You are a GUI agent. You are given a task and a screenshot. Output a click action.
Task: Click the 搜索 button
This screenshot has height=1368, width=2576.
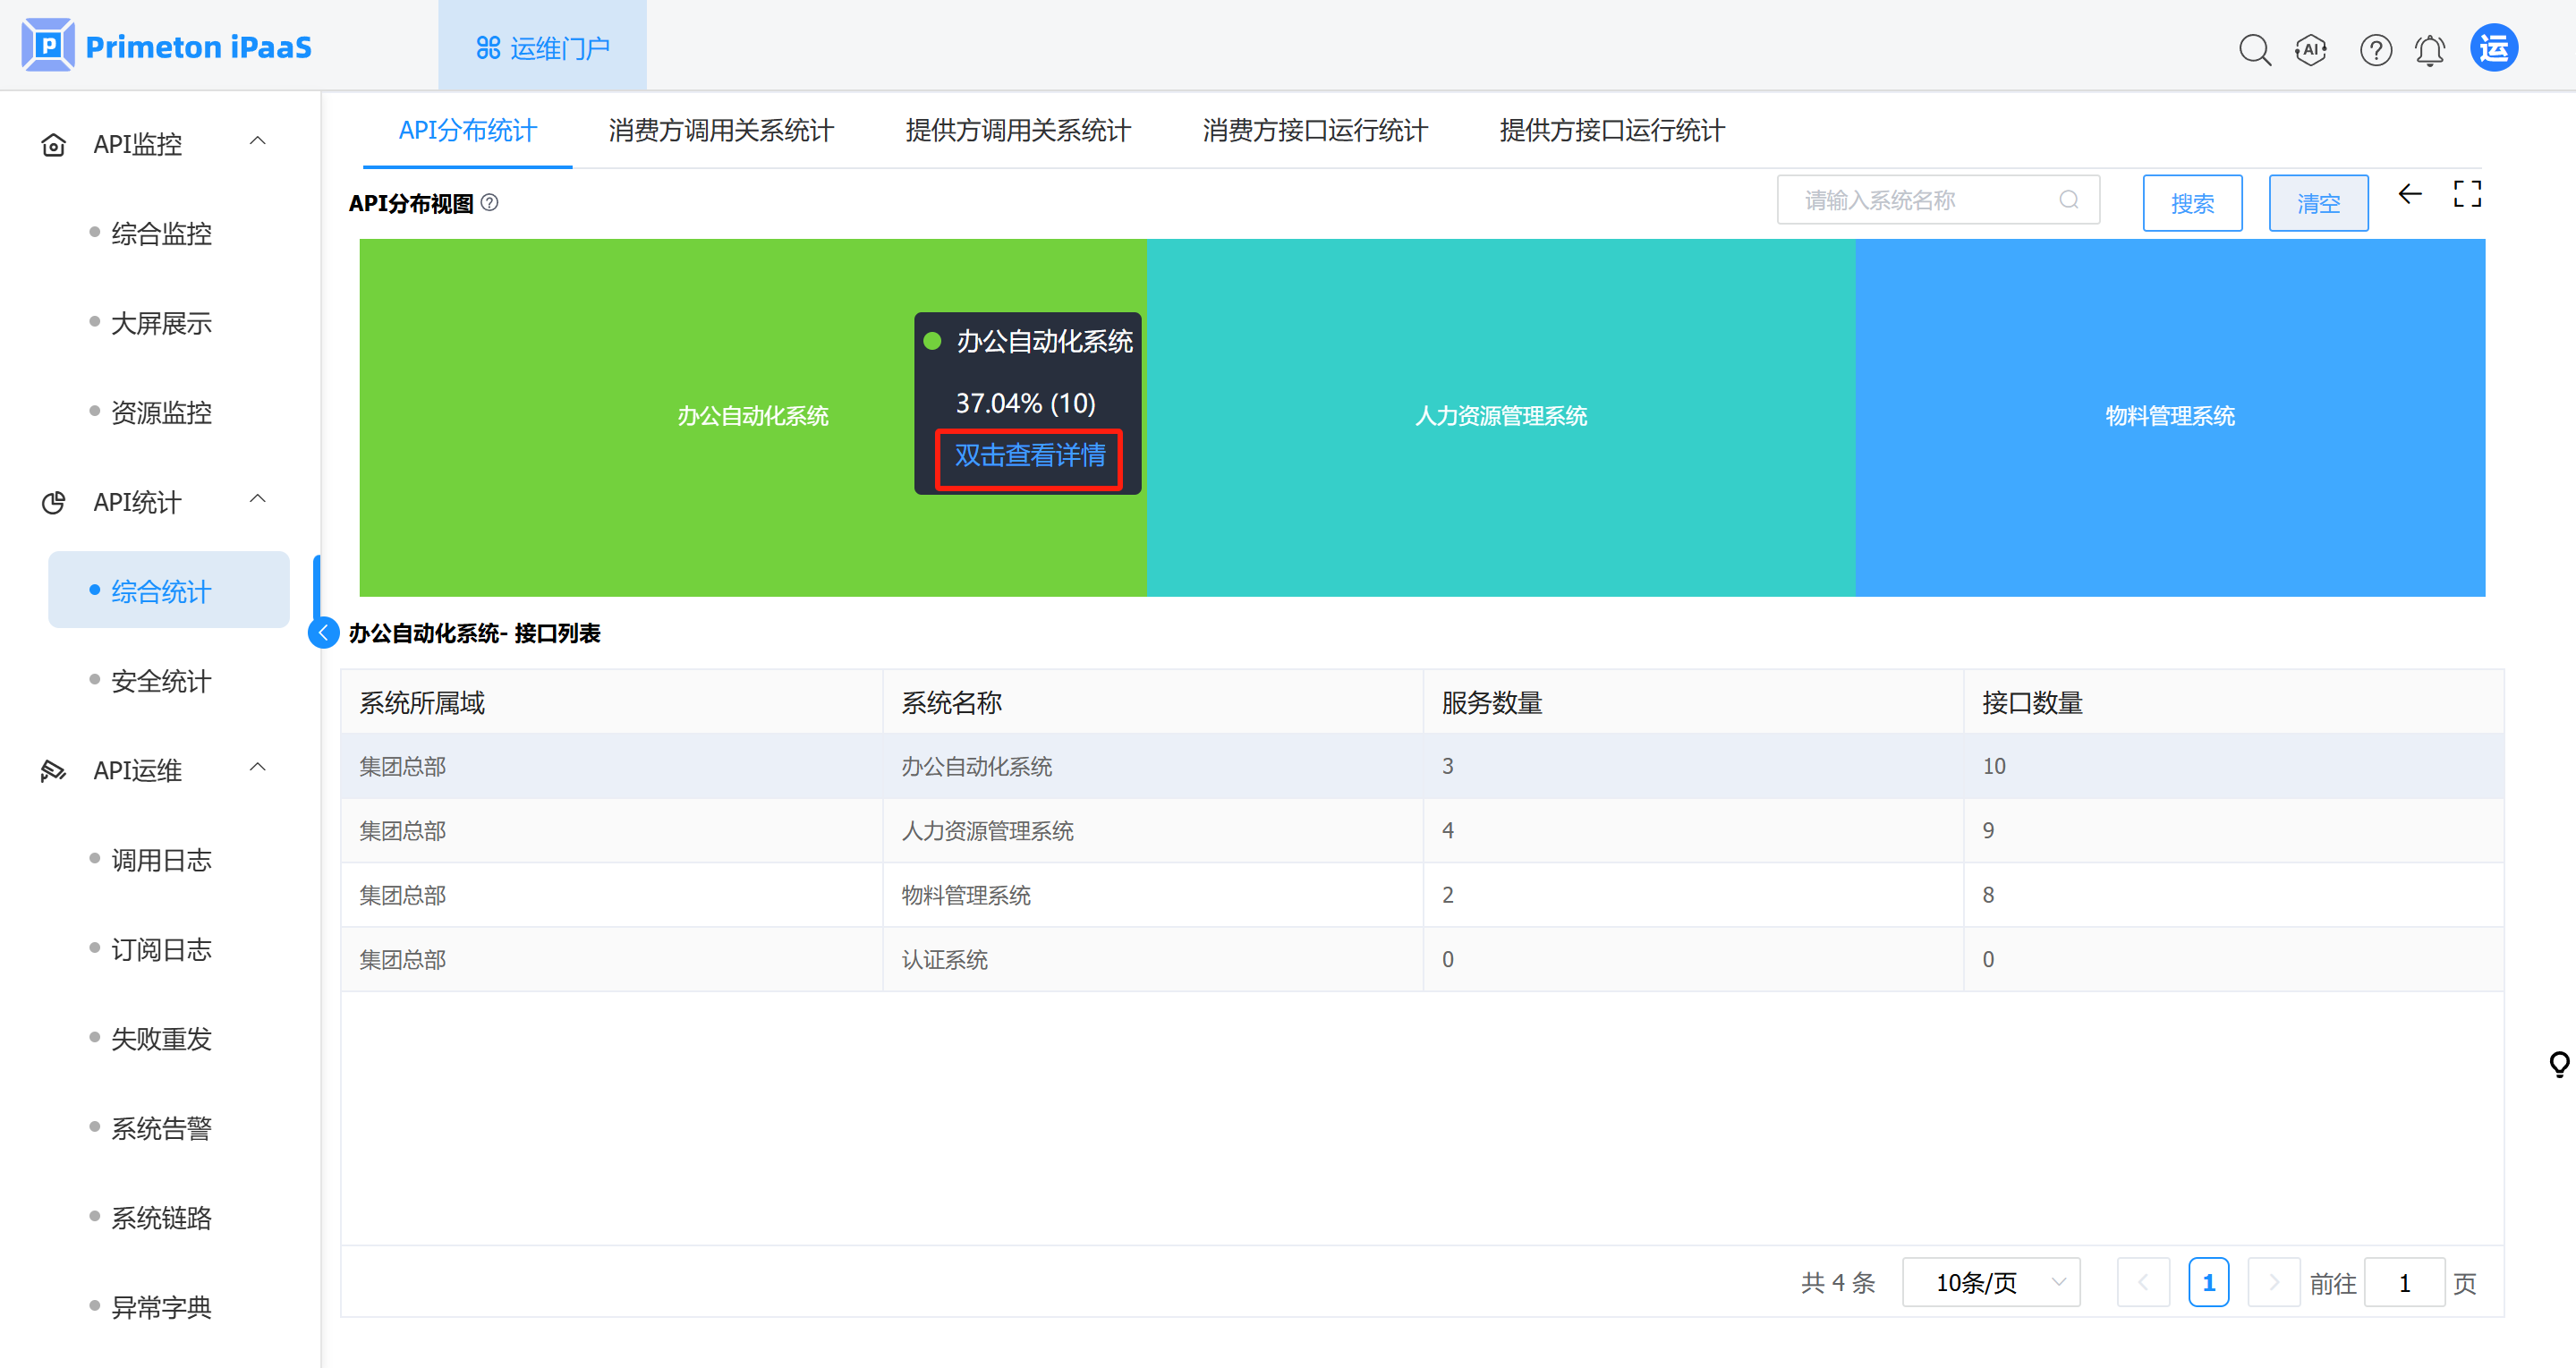coord(2192,203)
